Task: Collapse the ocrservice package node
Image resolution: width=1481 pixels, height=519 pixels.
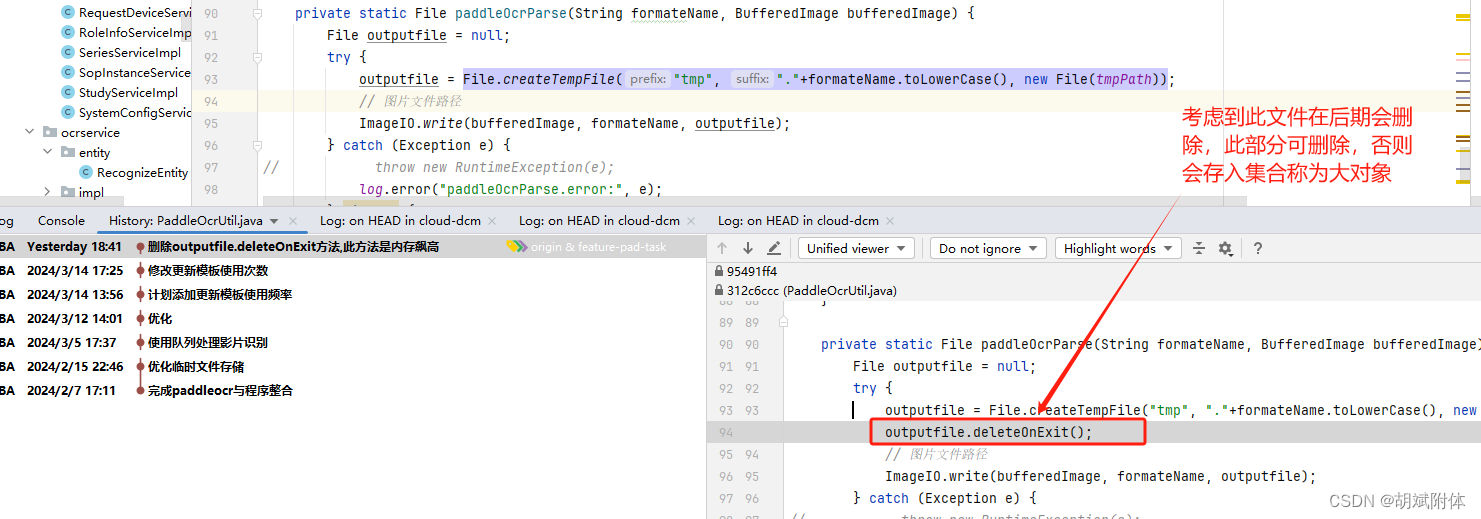Action: [30, 132]
